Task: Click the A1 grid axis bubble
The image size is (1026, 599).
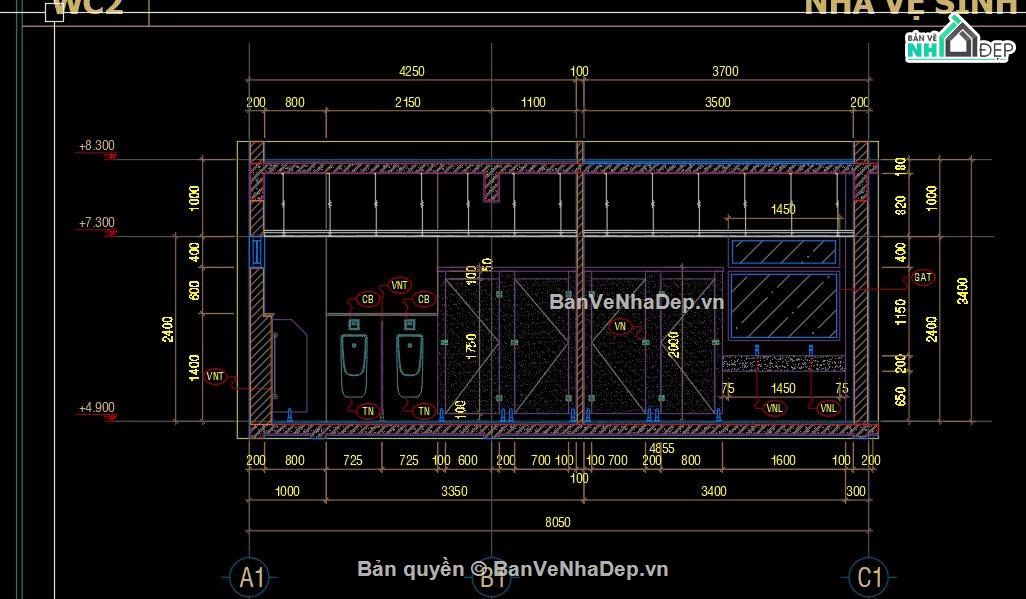Action: pyautogui.click(x=252, y=577)
